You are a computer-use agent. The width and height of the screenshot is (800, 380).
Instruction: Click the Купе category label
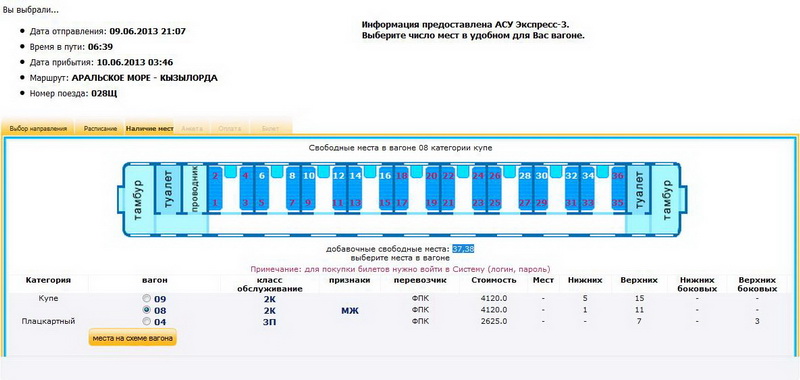tap(48, 298)
